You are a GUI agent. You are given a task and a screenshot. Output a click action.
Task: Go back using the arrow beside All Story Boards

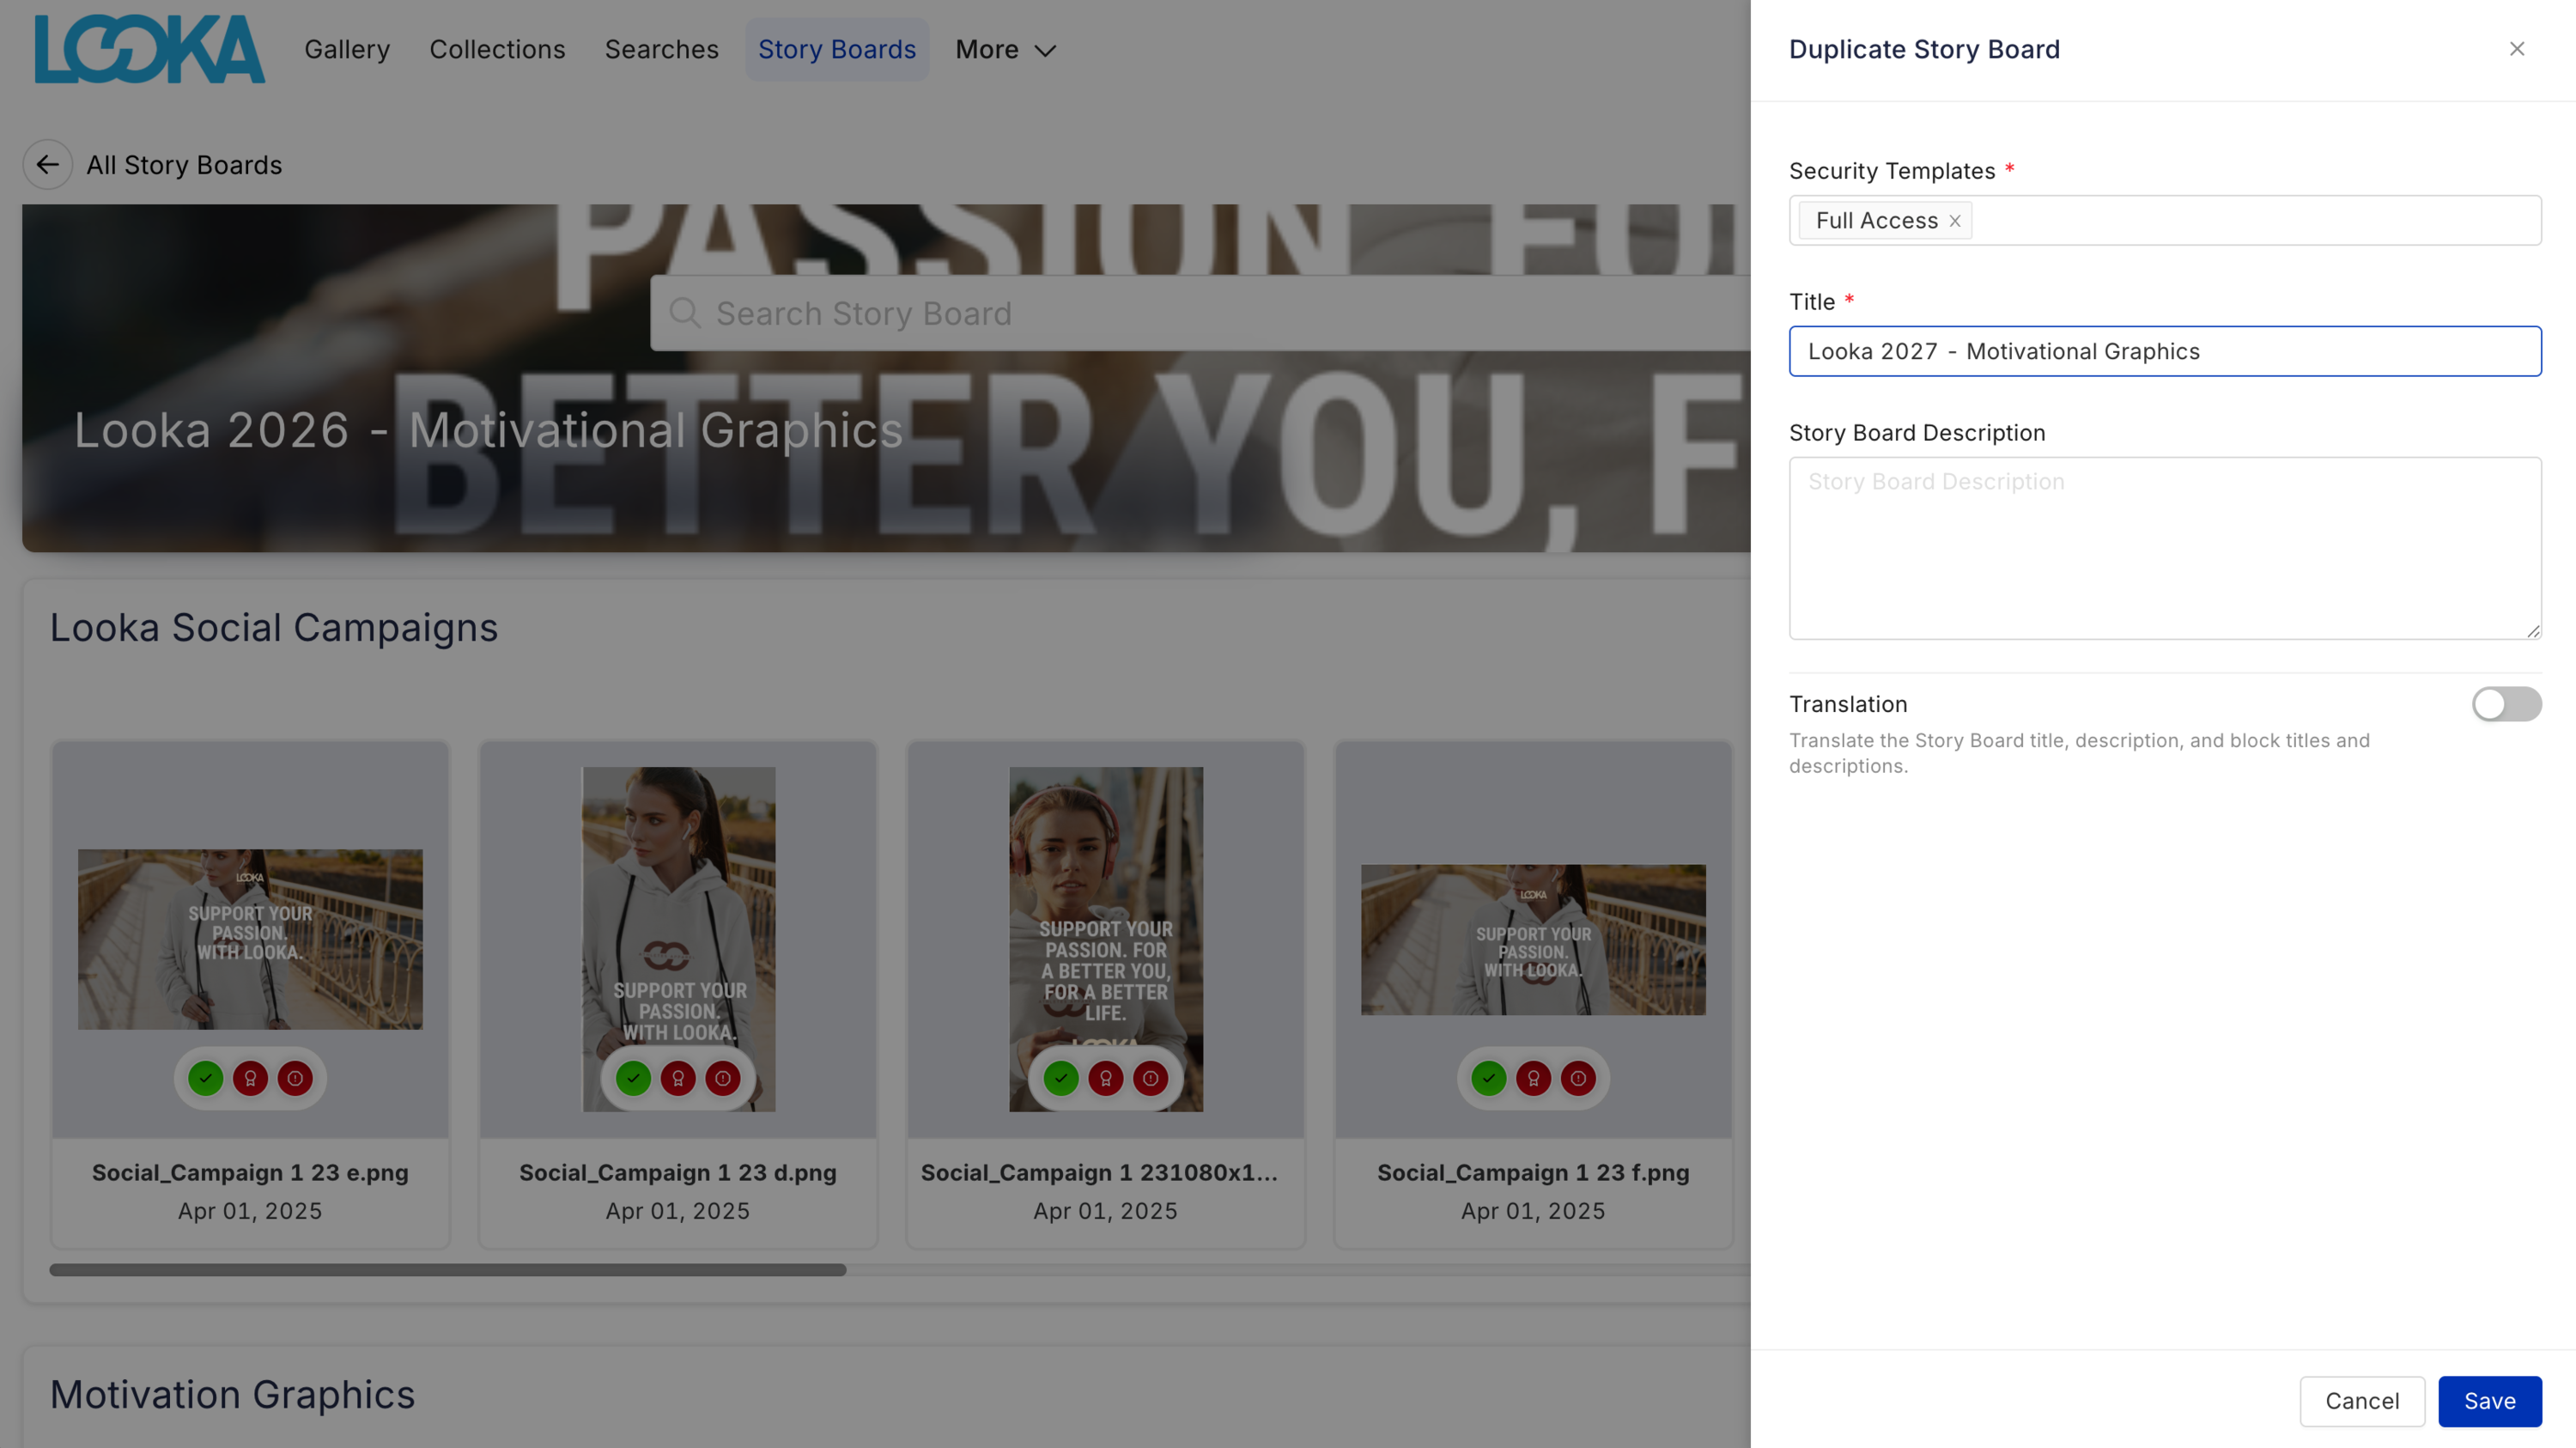(x=47, y=165)
